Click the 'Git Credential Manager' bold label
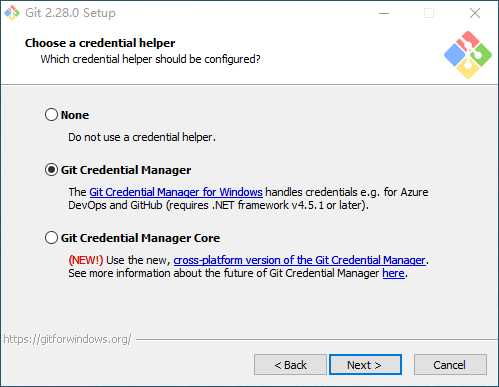The height and width of the screenshot is (387, 499). click(126, 170)
